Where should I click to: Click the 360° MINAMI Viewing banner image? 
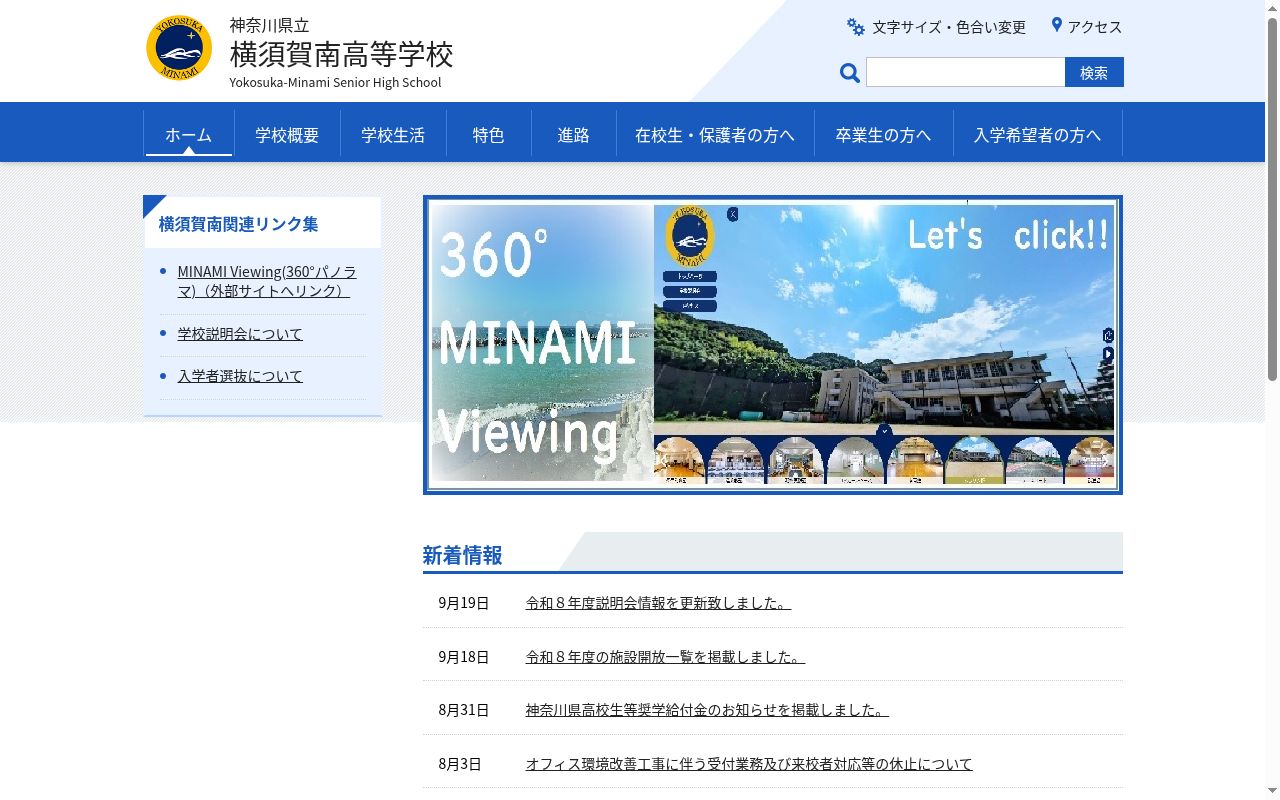[773, 345]
